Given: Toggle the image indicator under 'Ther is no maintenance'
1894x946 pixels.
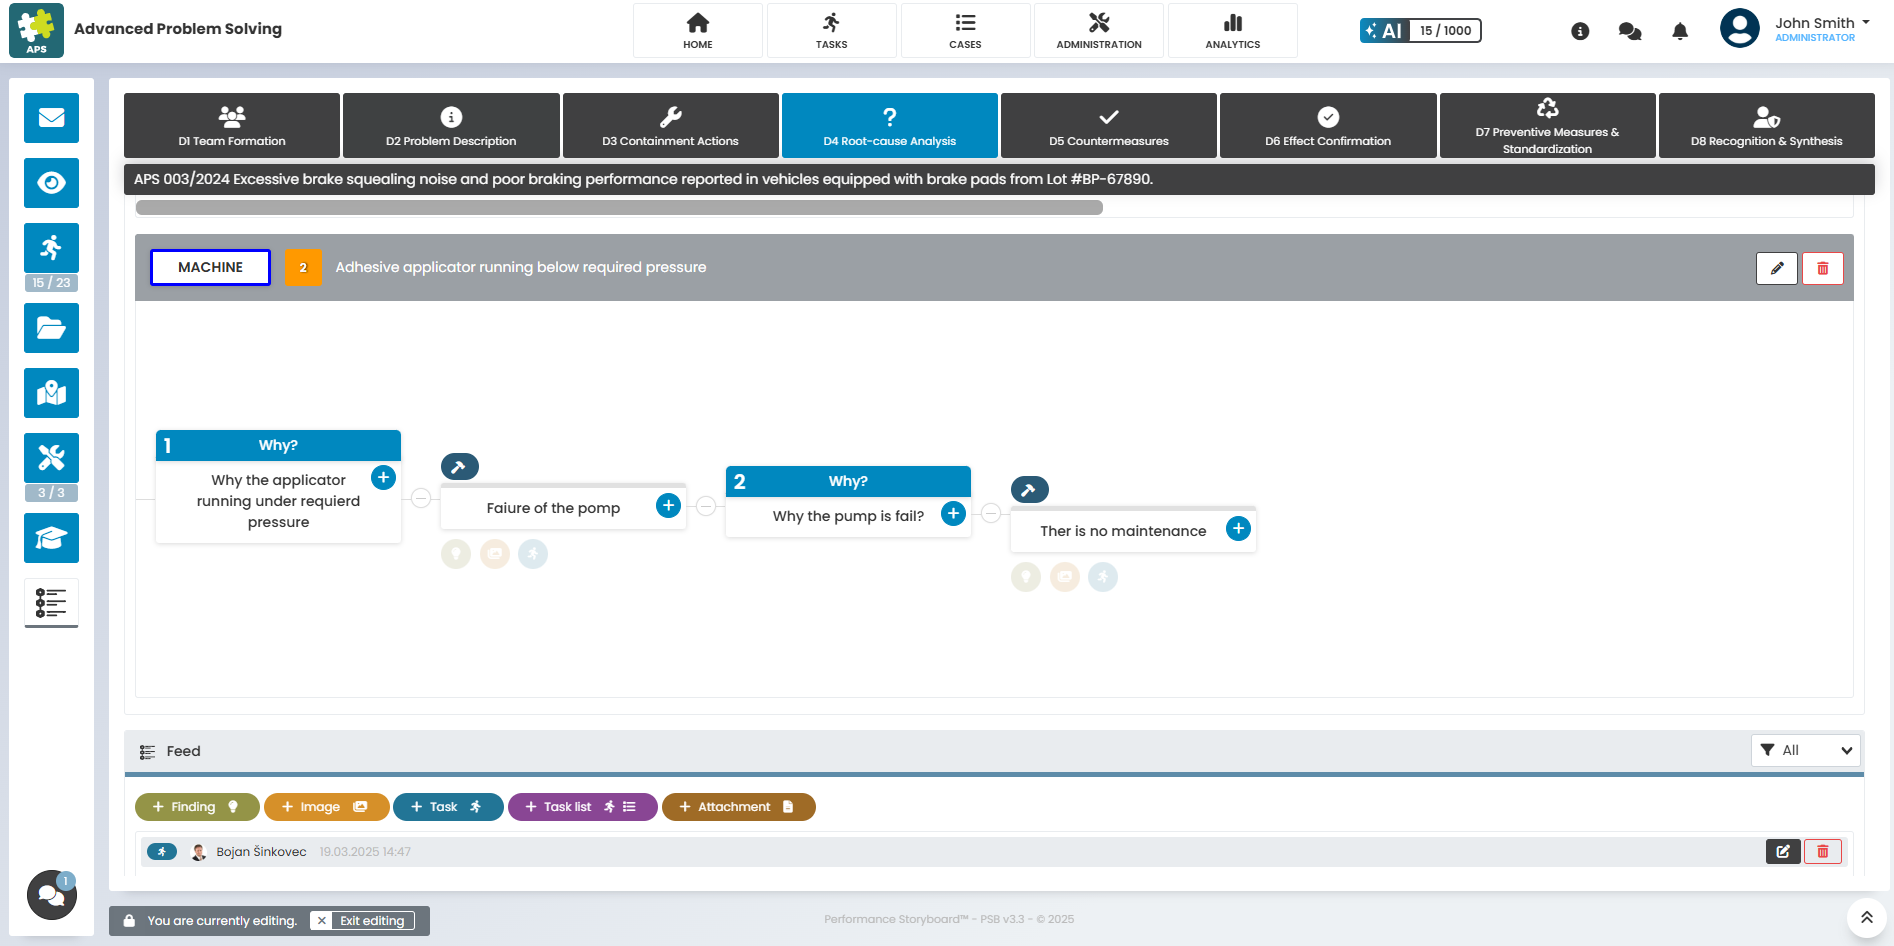Looking at the screenshot, I should click(1064, 577).
